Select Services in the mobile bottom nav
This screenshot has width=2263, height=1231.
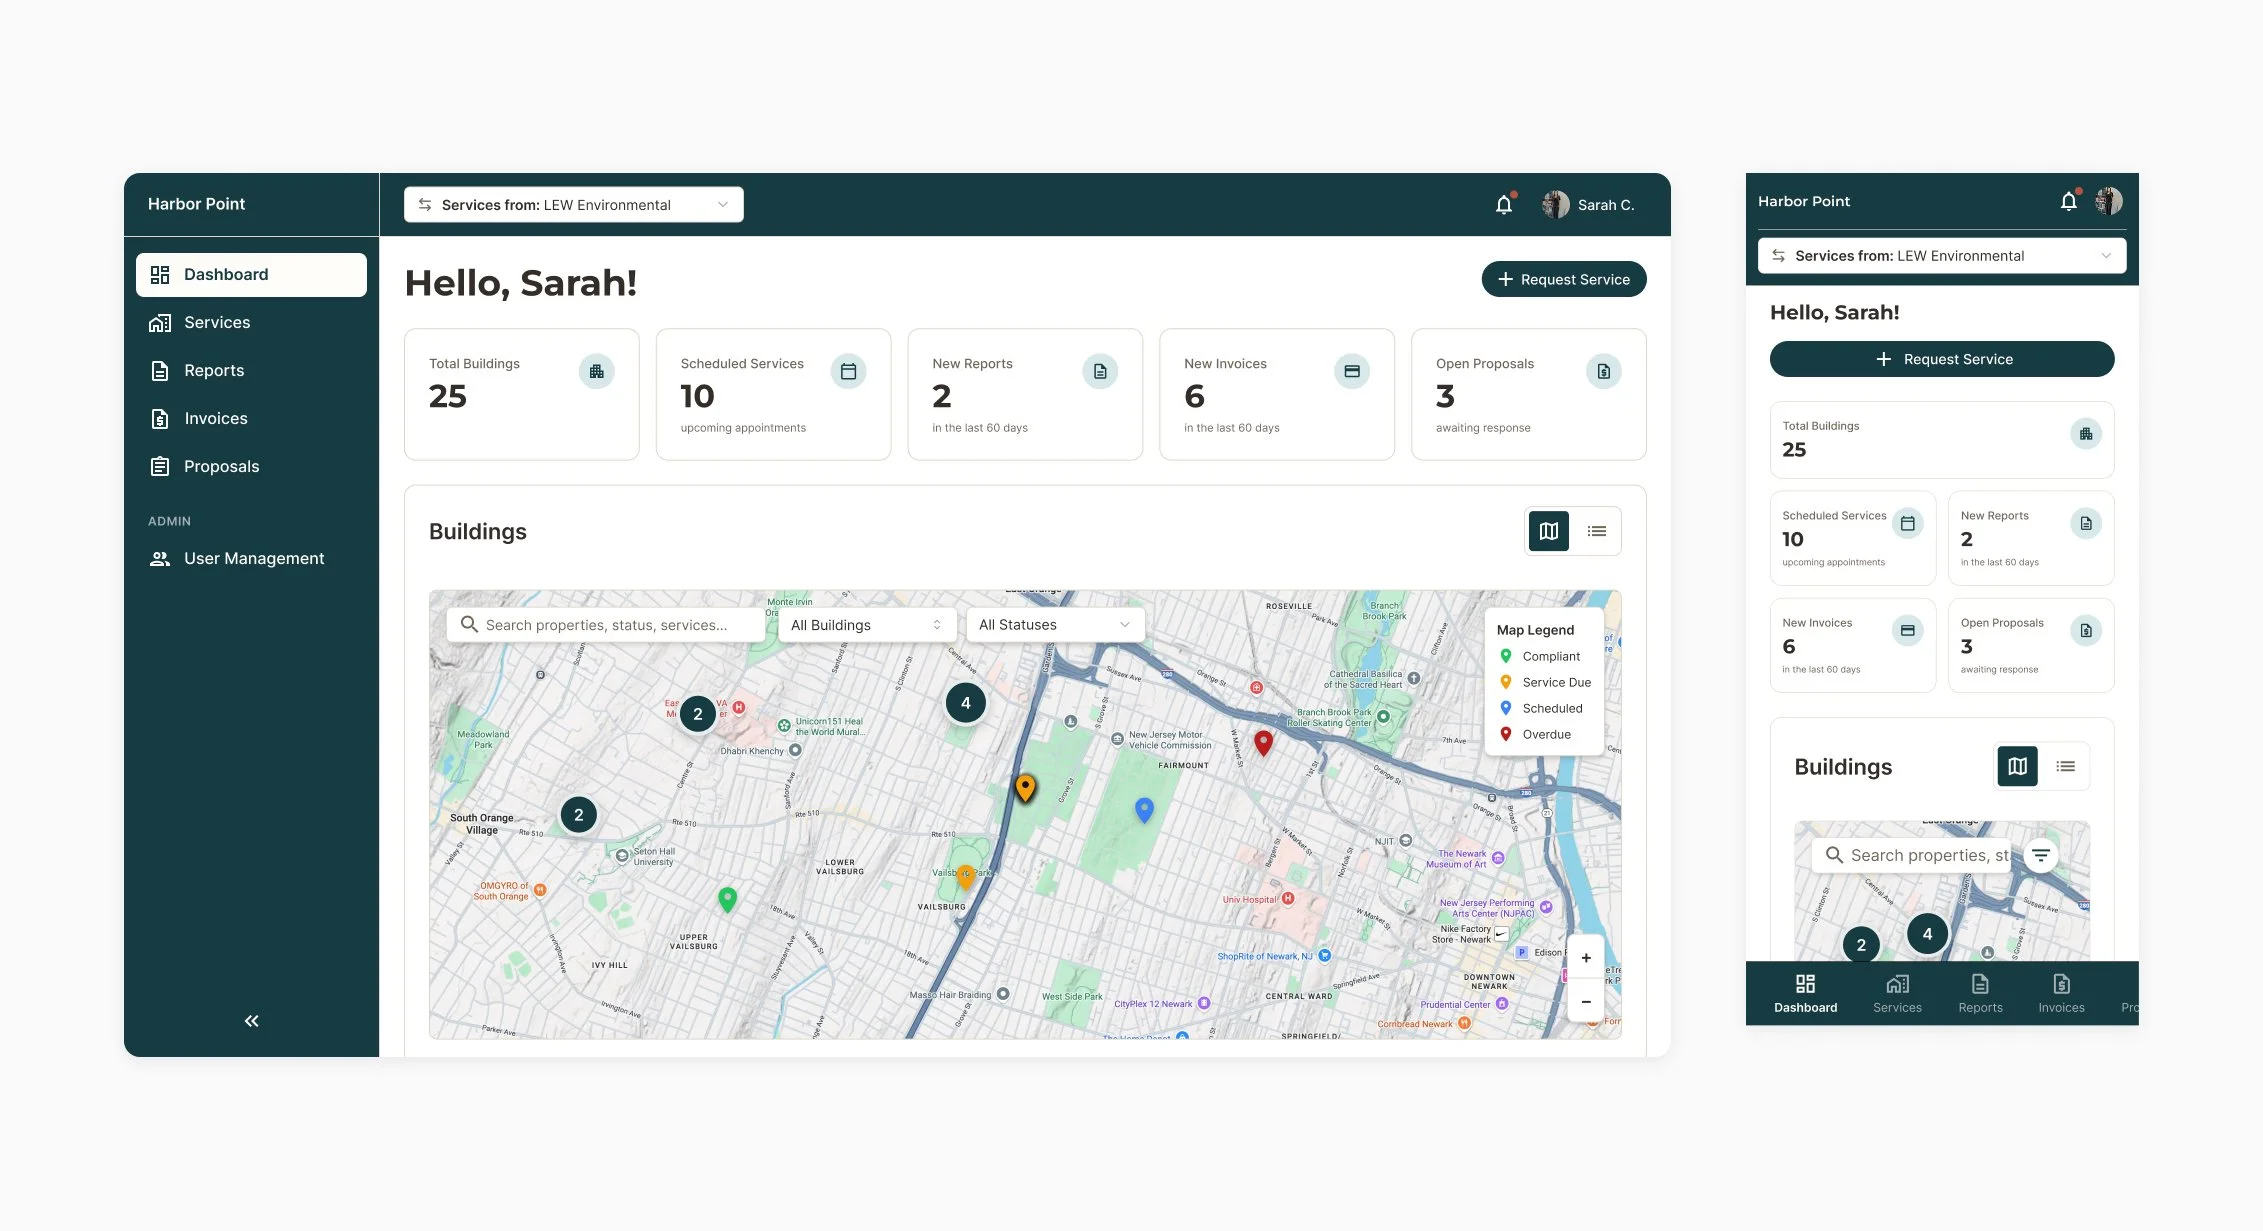tap(1898, 994)
